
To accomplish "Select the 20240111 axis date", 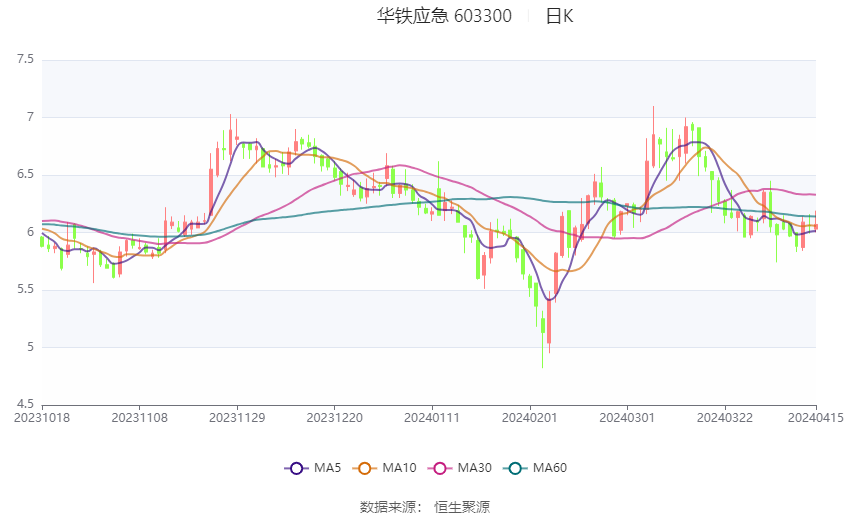I will (x=432, y=417).
